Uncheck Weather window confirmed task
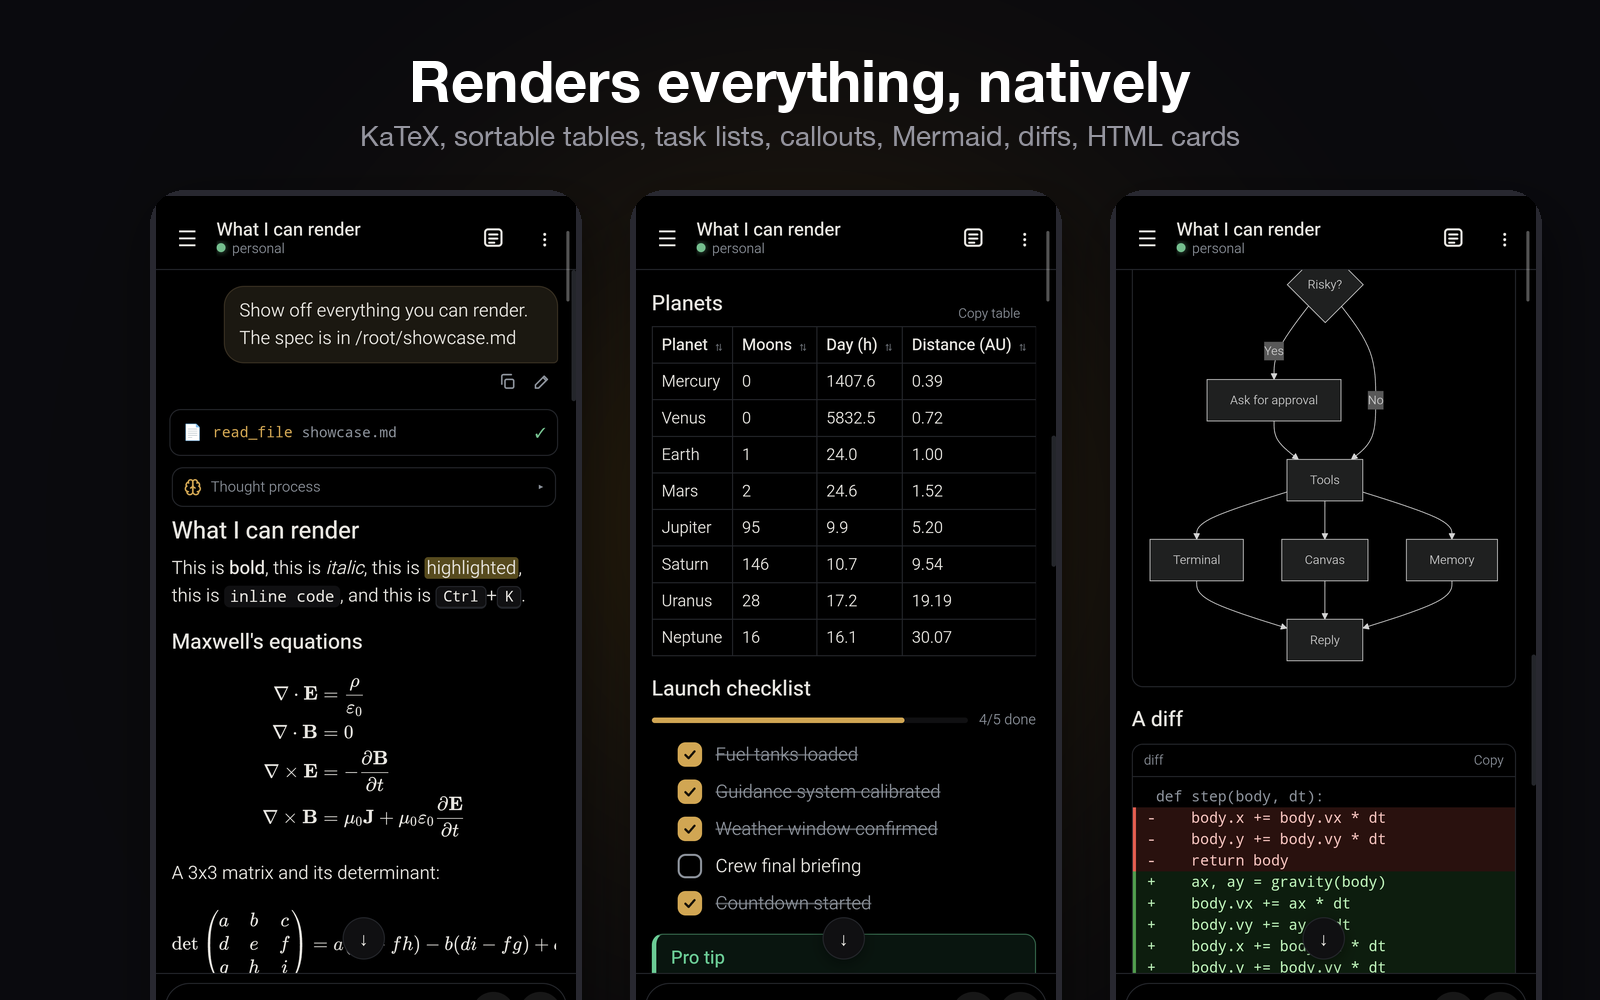Image resolution: width=1600 pixels, height=1000 pixels. click(x=690, y=829)
